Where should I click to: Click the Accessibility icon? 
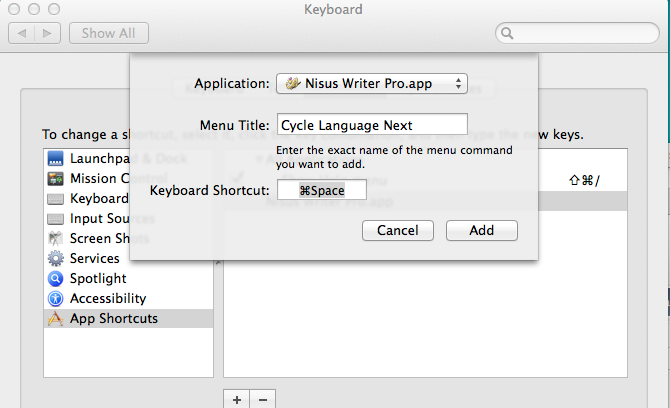pos(56,299)
